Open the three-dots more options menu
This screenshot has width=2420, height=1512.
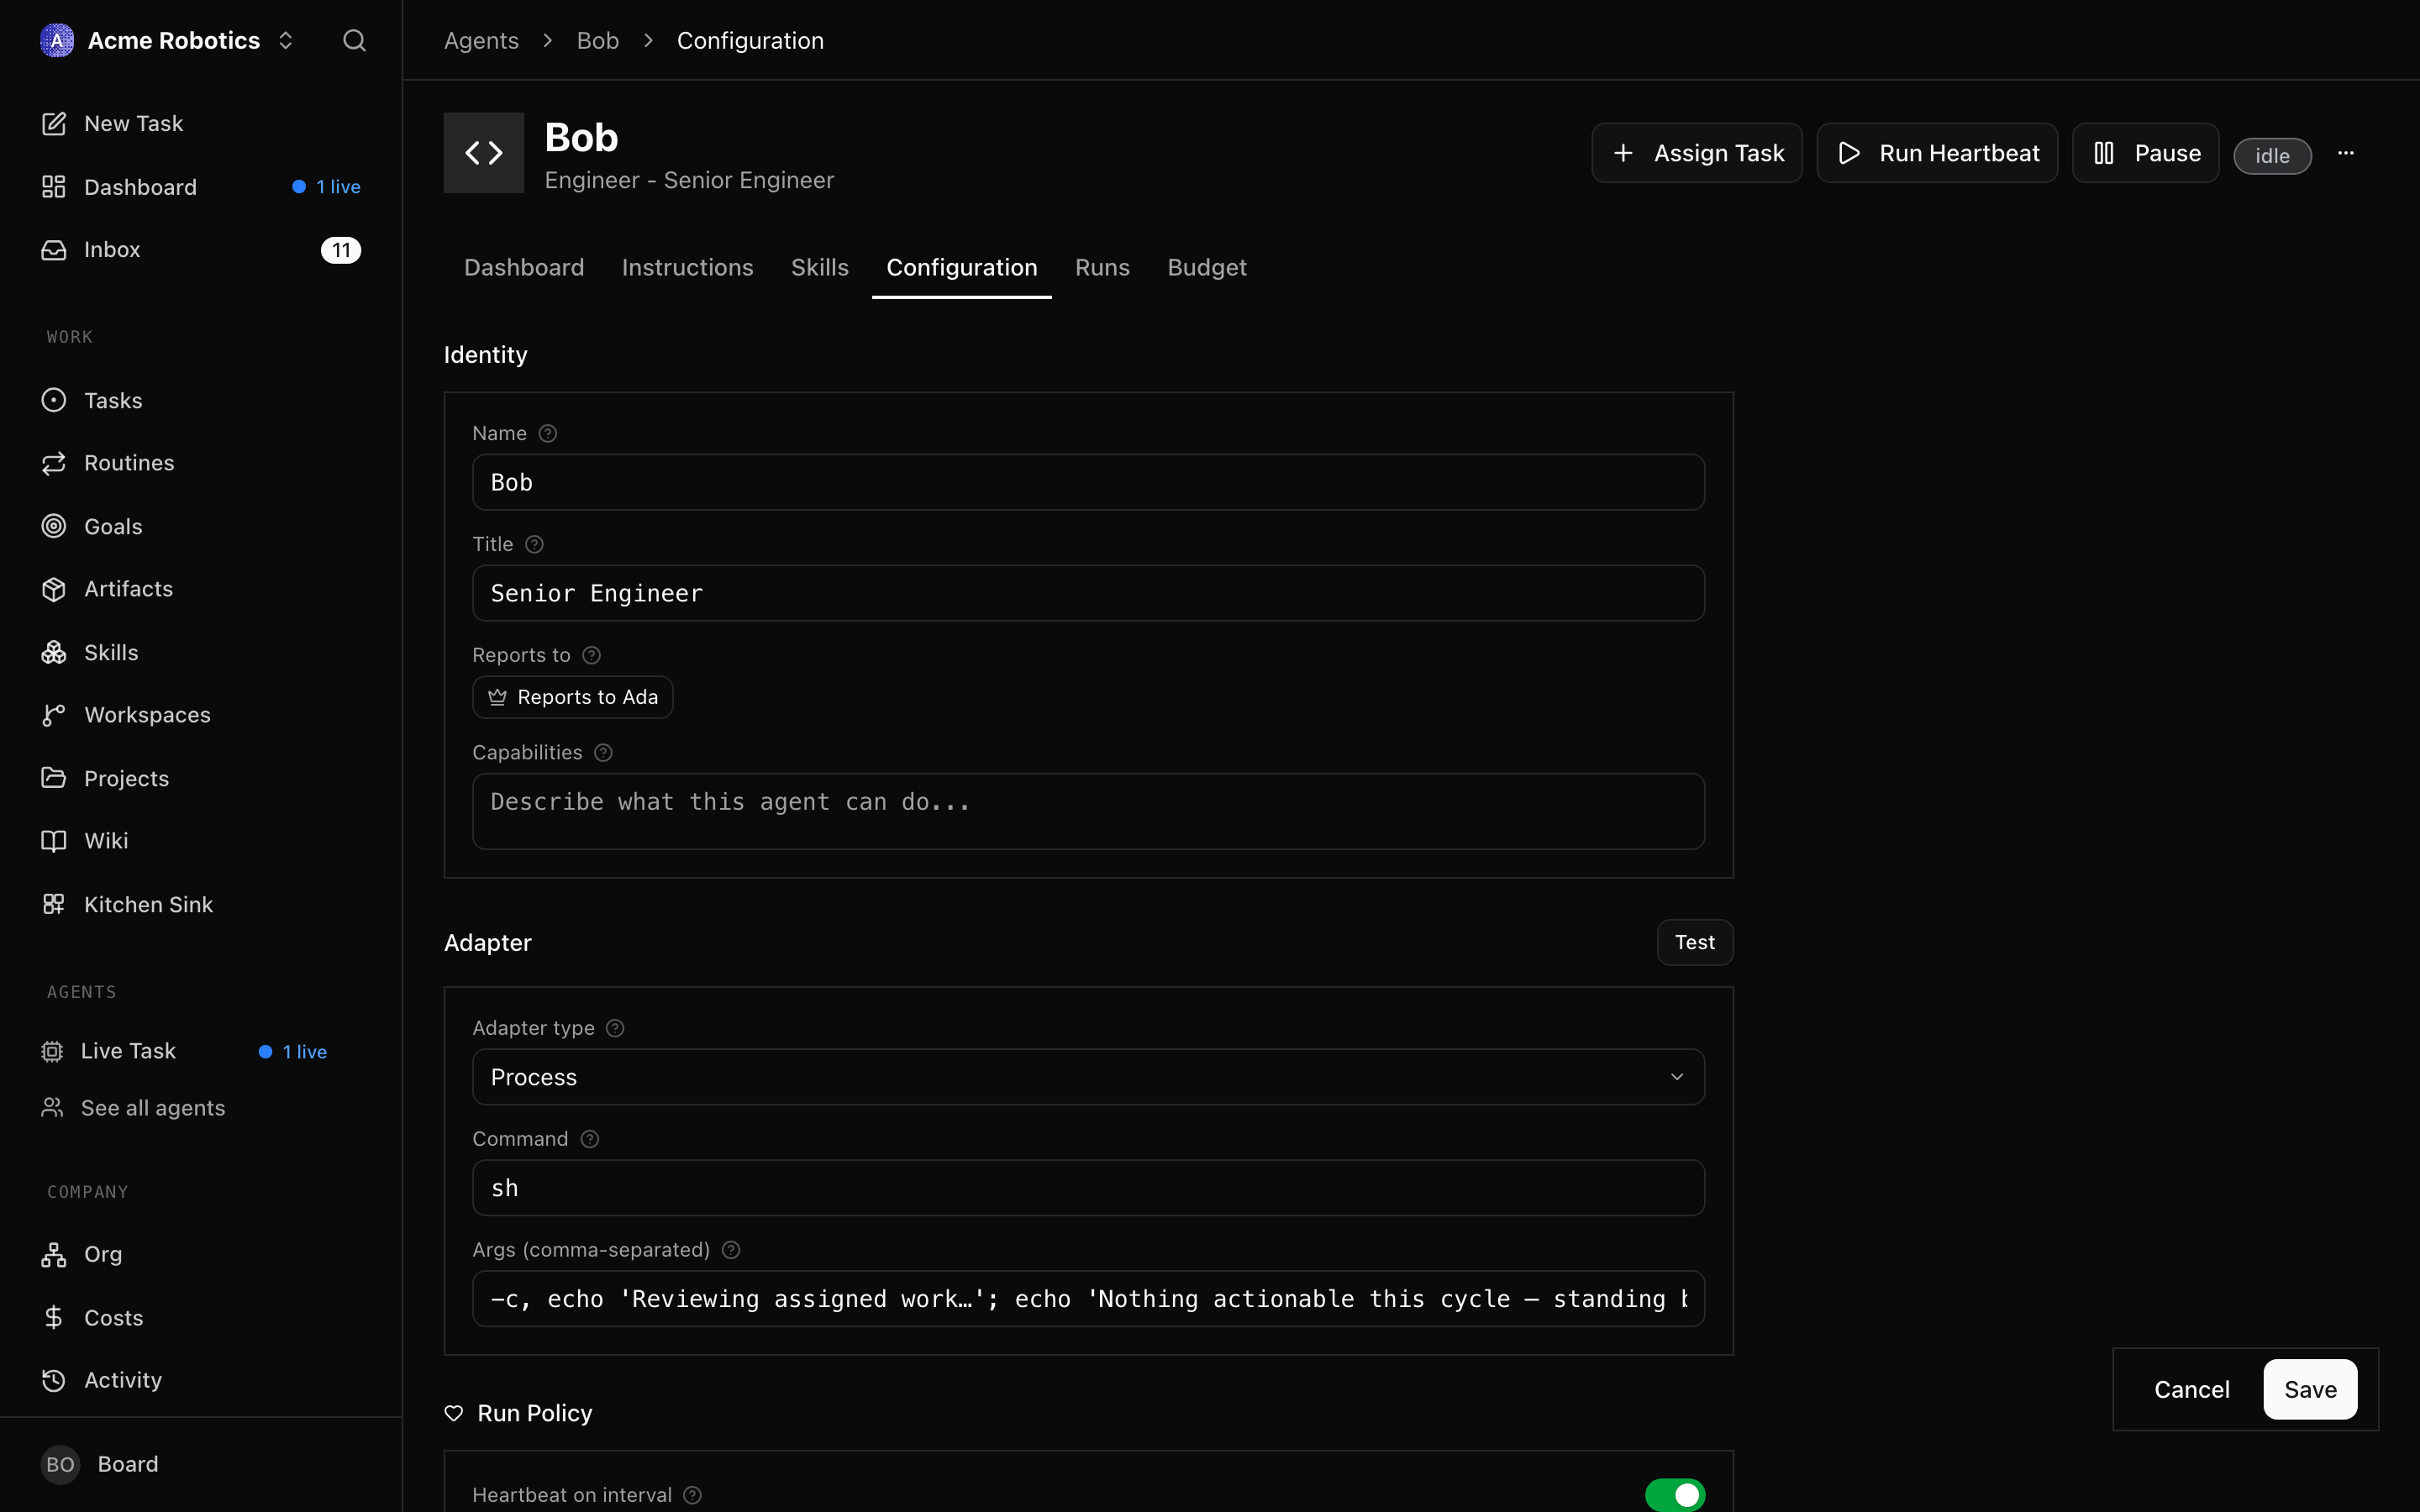(x=2346, y=153)
